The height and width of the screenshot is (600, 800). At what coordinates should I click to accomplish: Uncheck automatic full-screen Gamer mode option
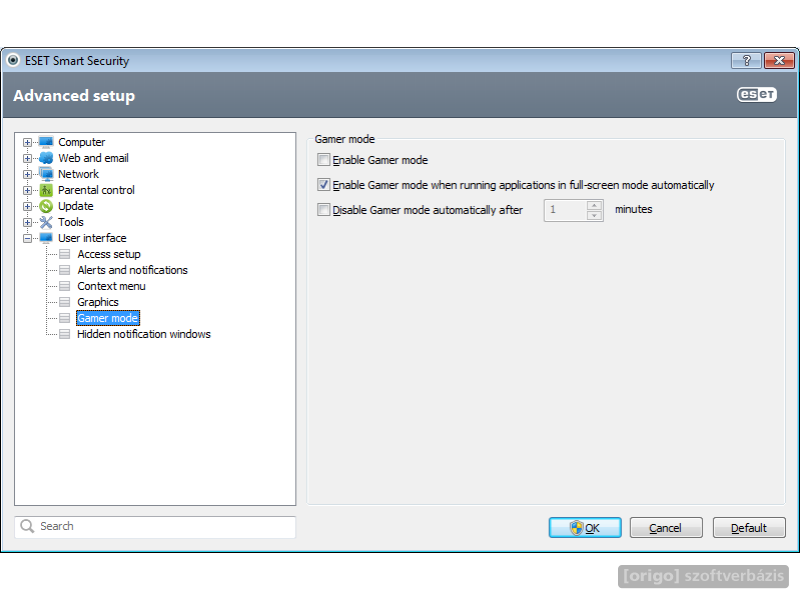(x=323, y=185)
